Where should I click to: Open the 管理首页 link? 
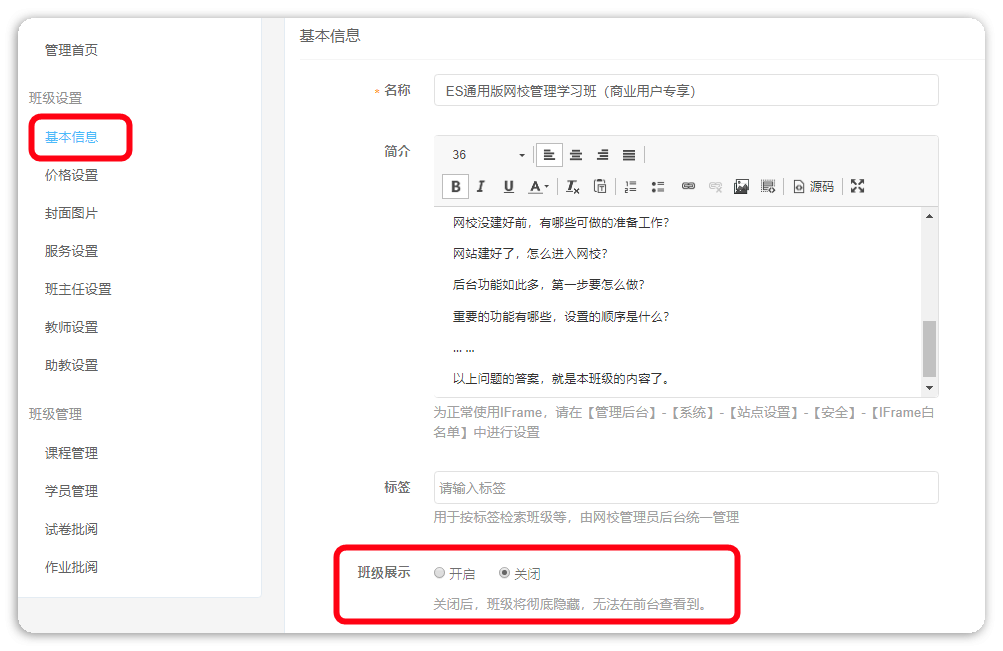[x=71, y=50]
